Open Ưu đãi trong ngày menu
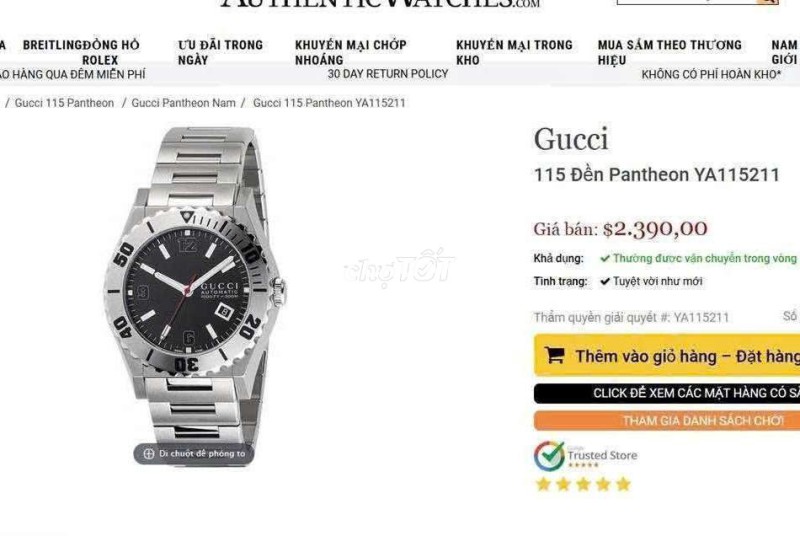Screen dimensions: 800x536 (x=220, y=52)
